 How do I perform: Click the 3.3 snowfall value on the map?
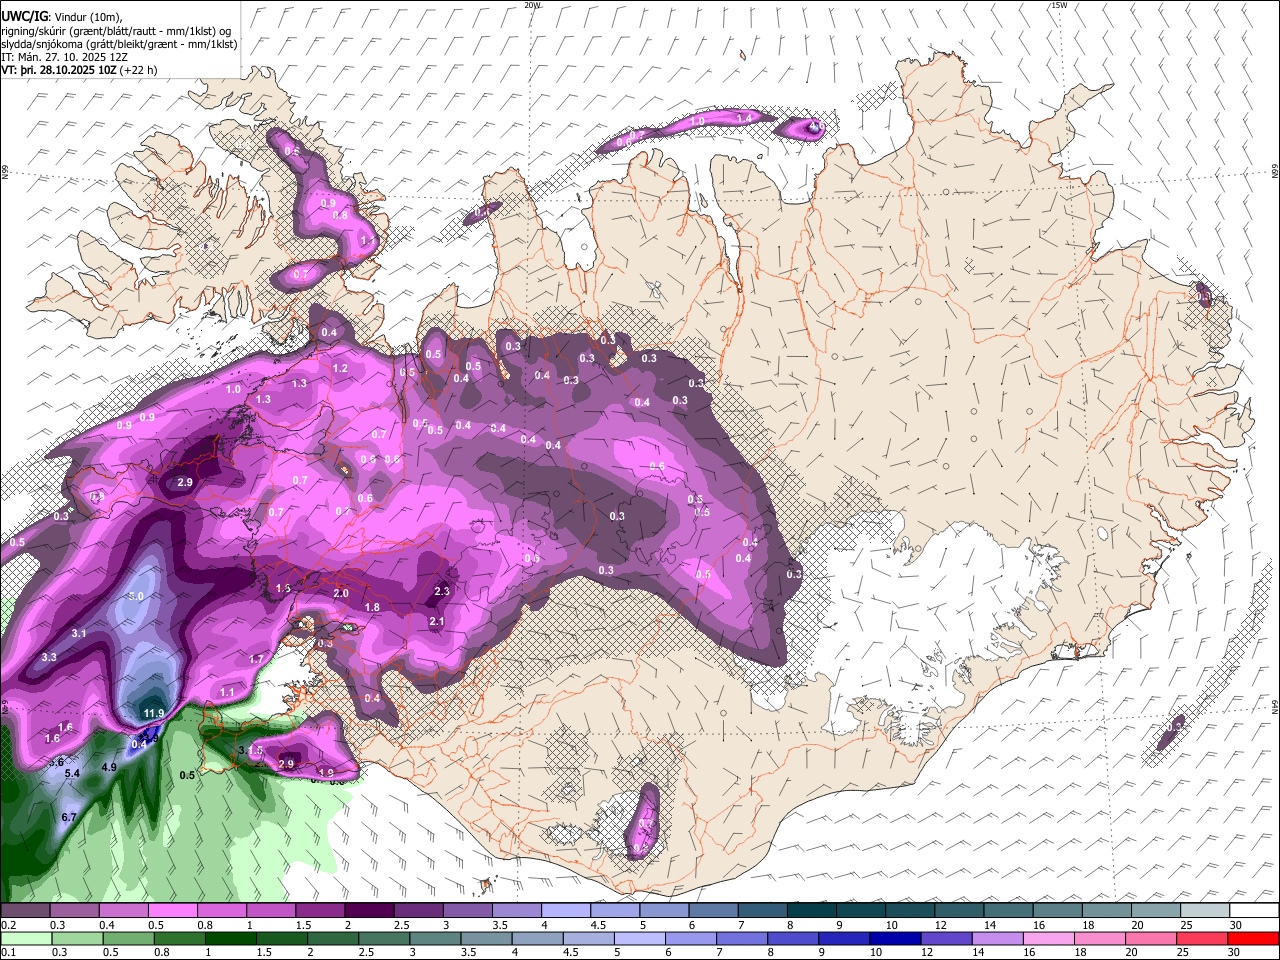(48, 656)
